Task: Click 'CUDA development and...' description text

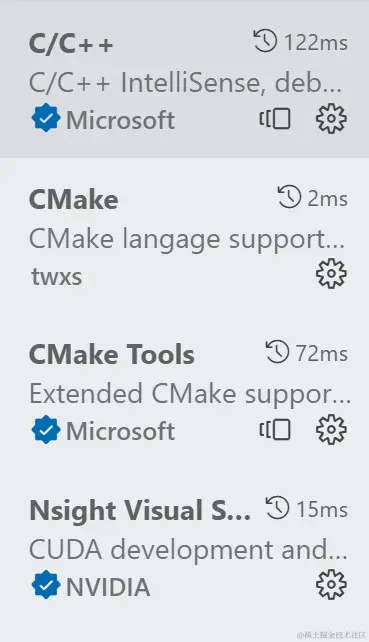Action: [x=188, y=550]
